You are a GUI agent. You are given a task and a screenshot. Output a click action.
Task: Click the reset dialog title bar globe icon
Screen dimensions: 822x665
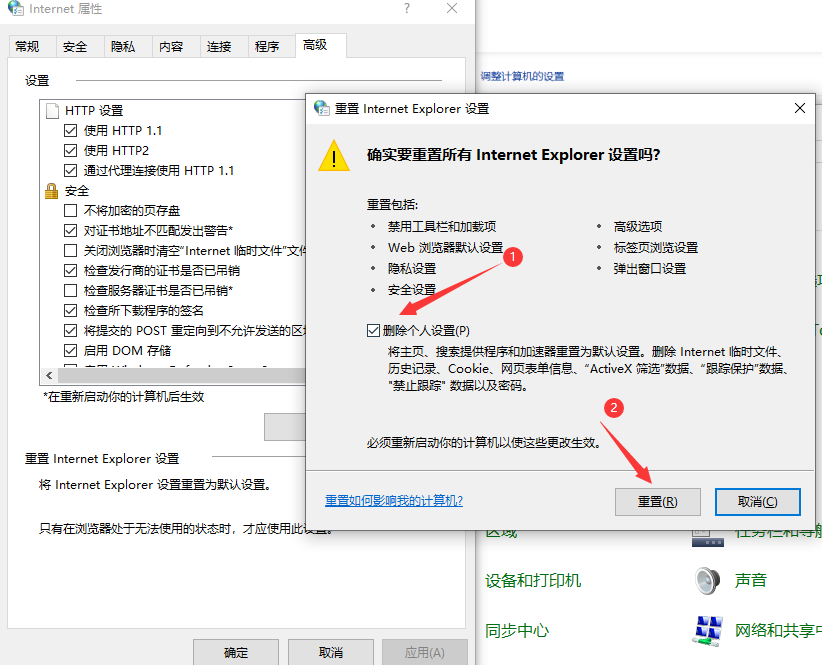[x=321, y=108]
